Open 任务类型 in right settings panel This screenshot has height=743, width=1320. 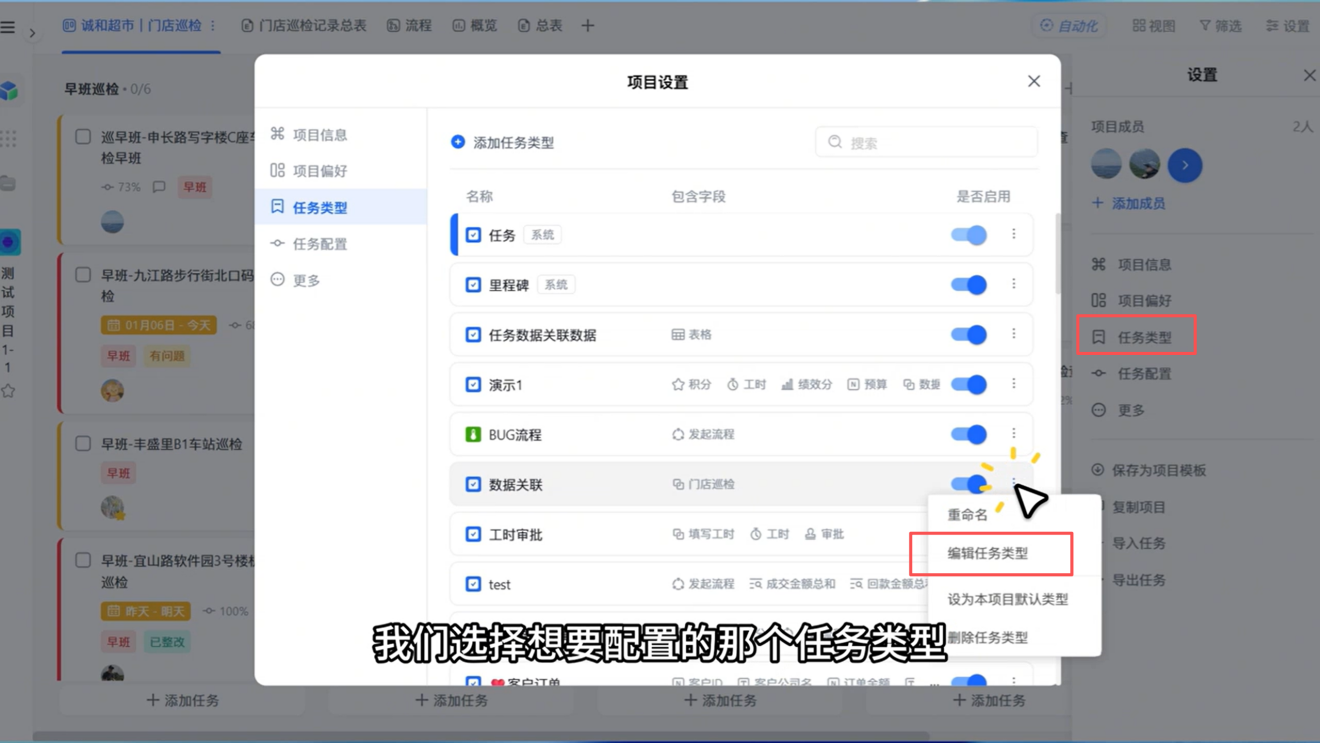click(1133, 337)
